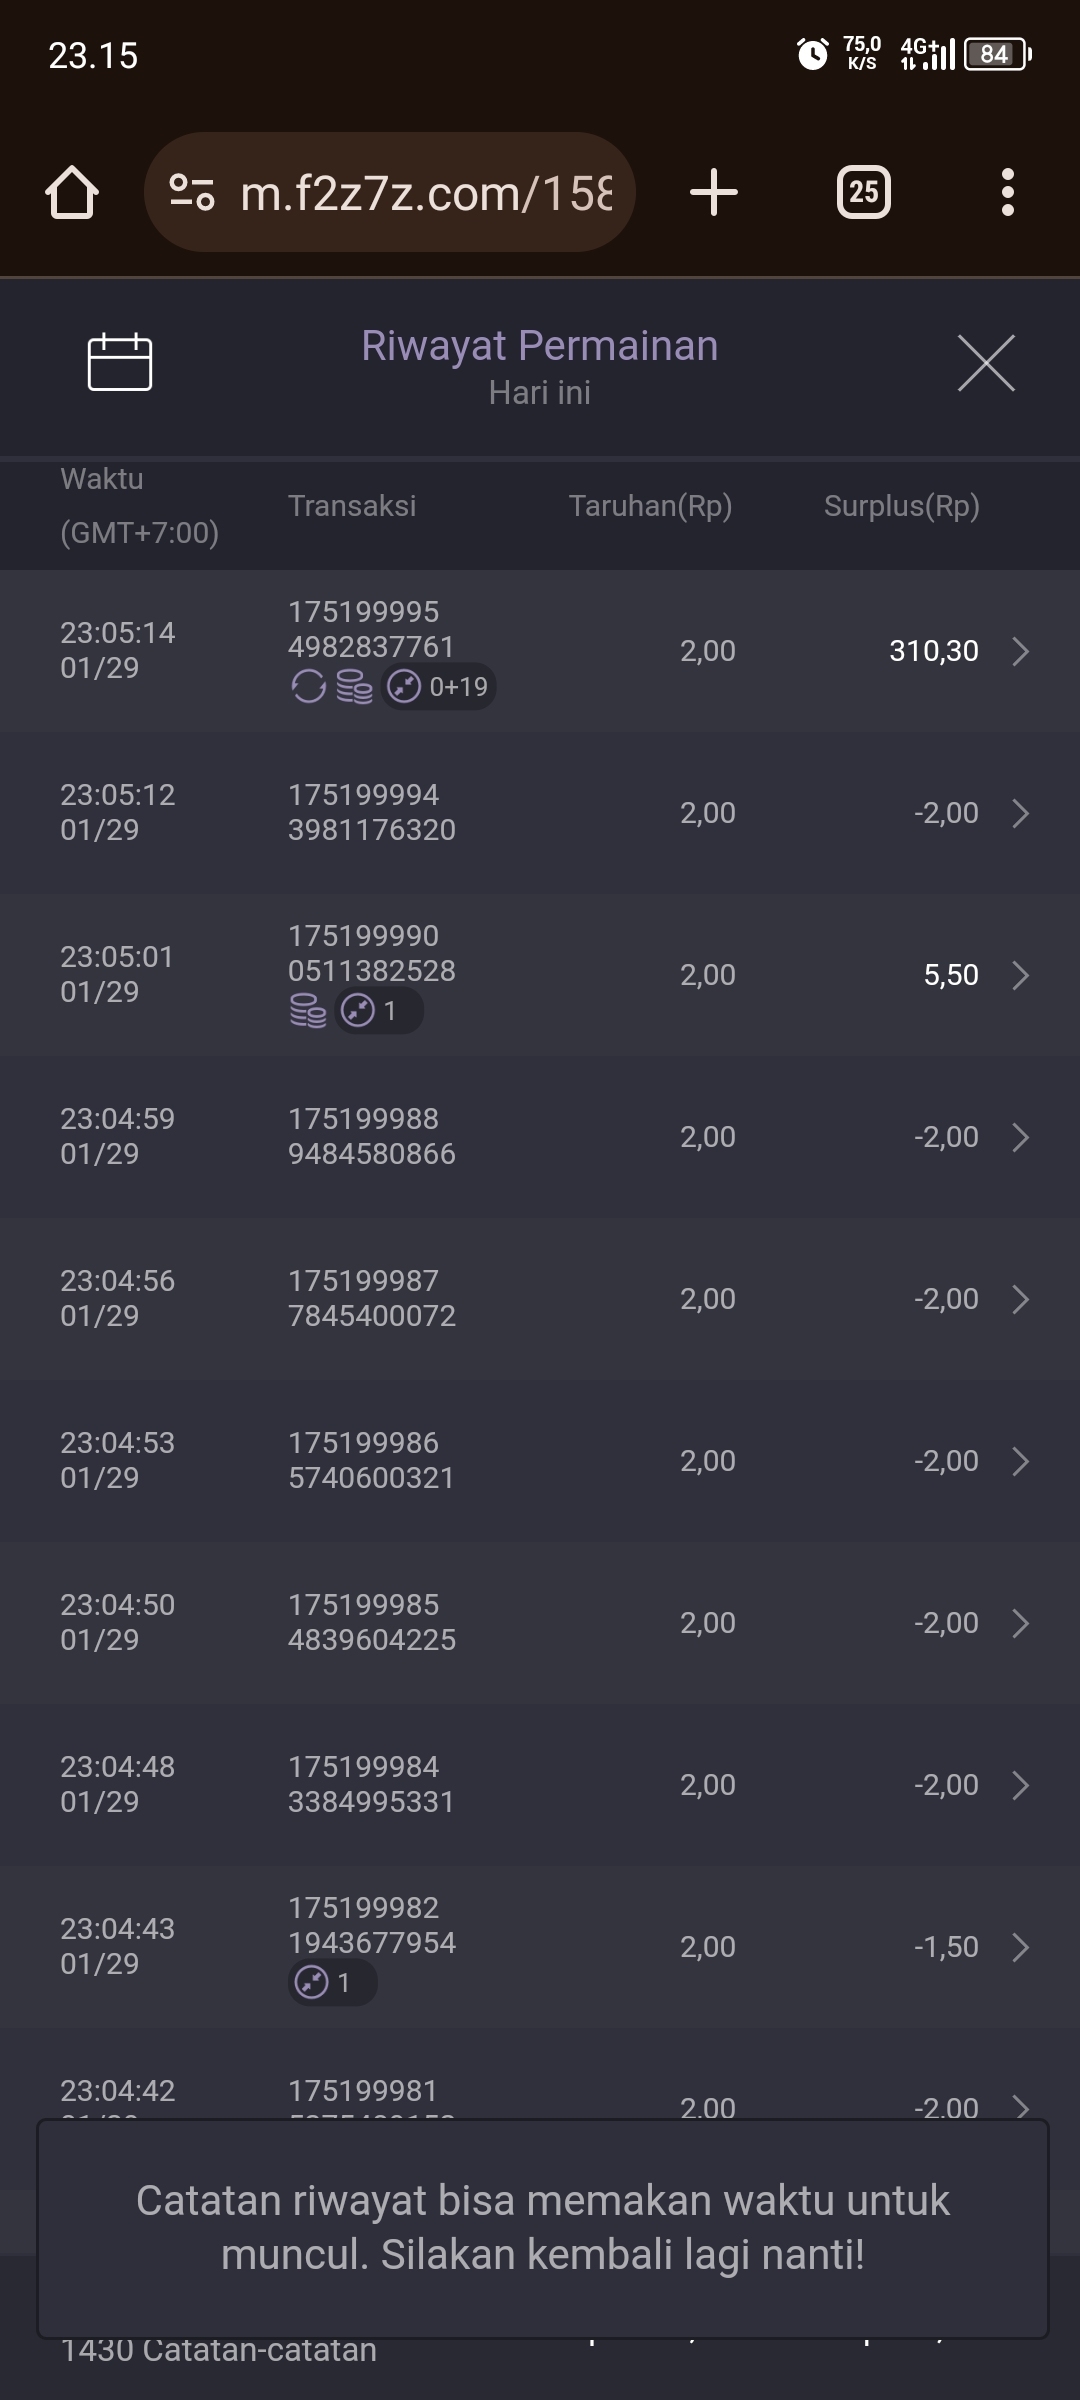Tap the Riwayat Permainan title
Image resolution: width=1080 pixels, height=2400 pixels.
coord(539,346)
